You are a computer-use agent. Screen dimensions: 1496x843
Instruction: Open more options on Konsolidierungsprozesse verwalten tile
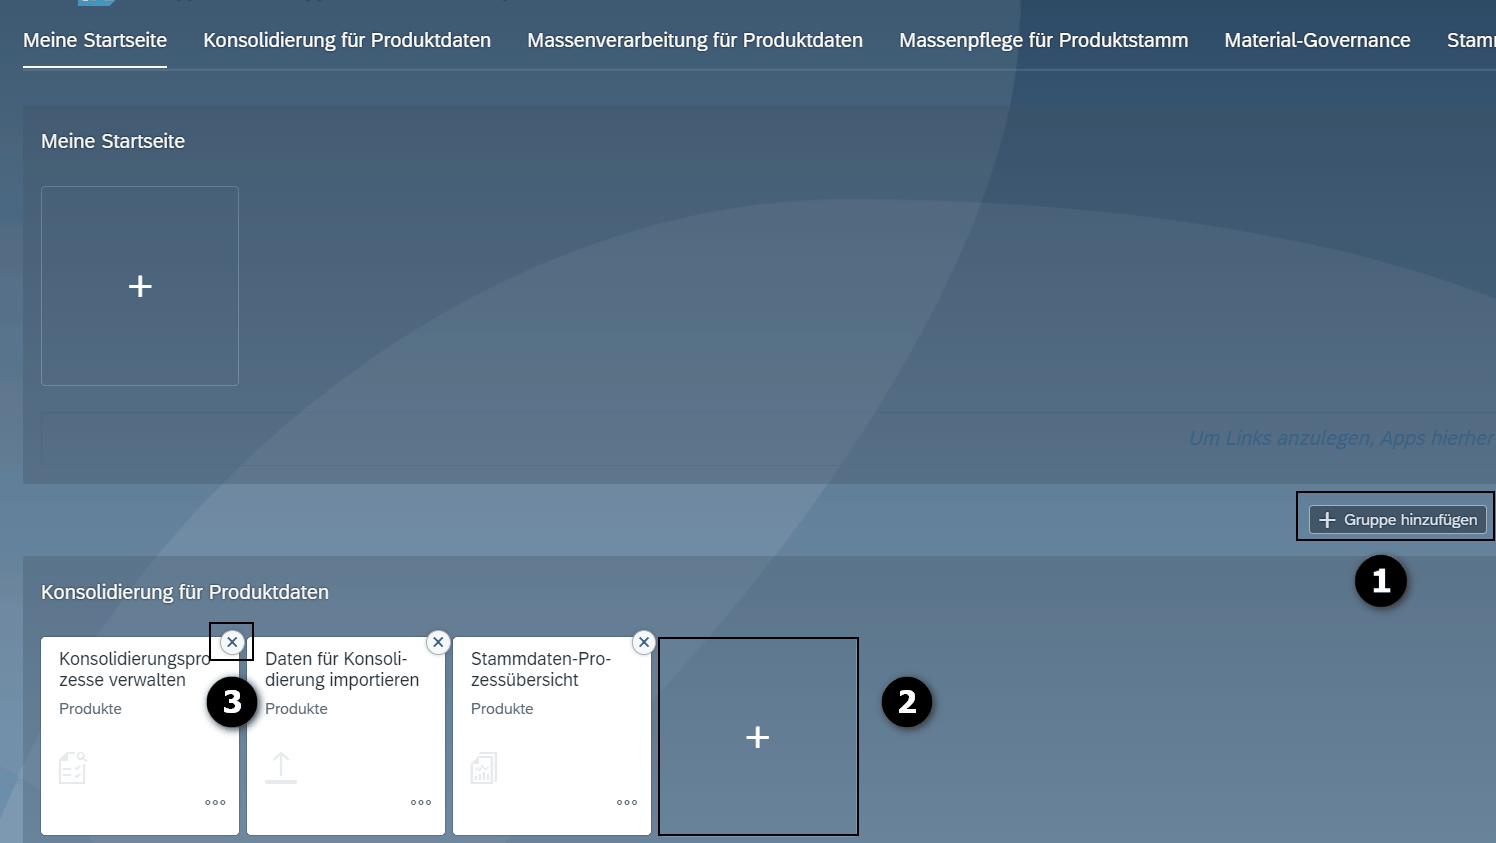(x=215, y=802)
